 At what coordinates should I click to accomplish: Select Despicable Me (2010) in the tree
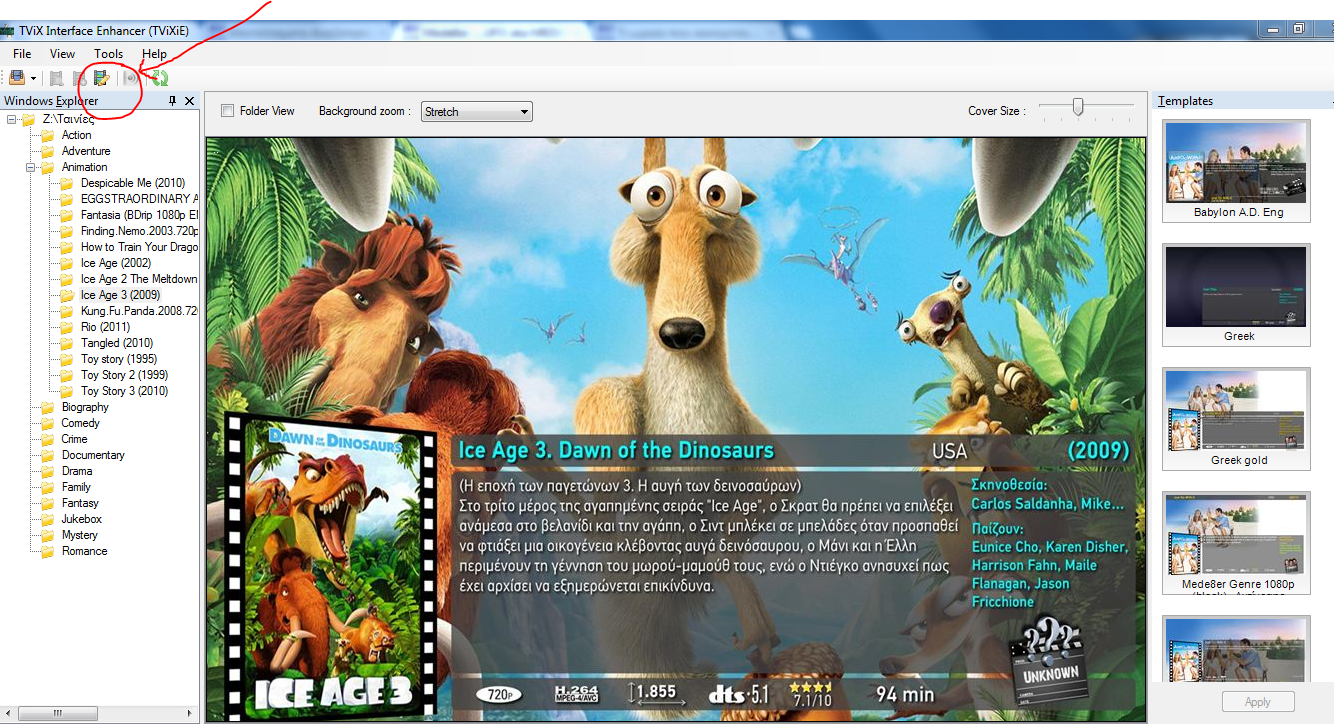pos(133,183)
